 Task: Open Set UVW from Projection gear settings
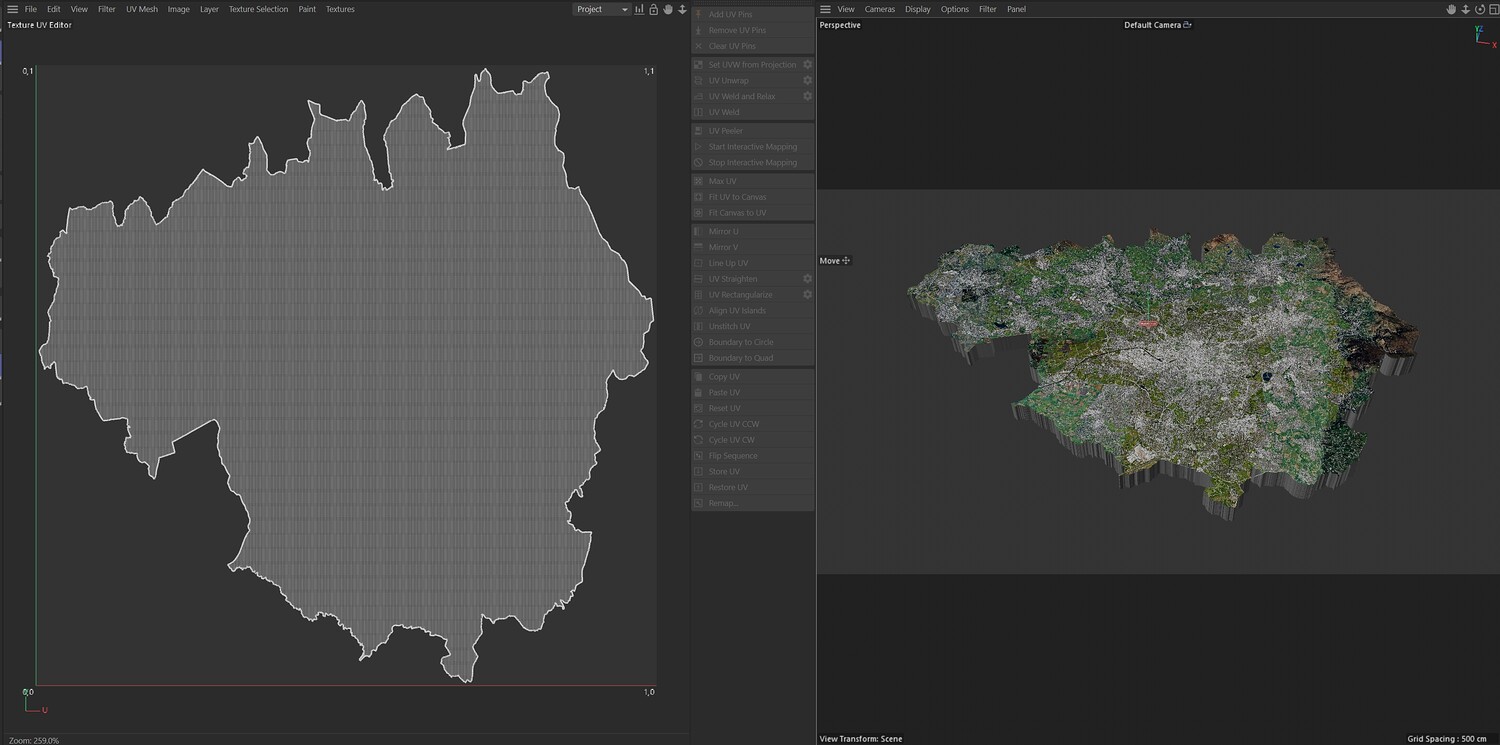(x=808, y=64)
